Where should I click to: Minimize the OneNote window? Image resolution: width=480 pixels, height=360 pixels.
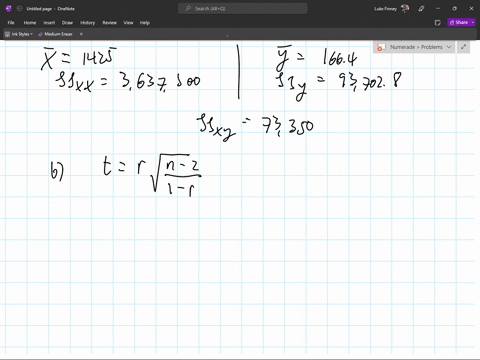(x=438, y=9)
